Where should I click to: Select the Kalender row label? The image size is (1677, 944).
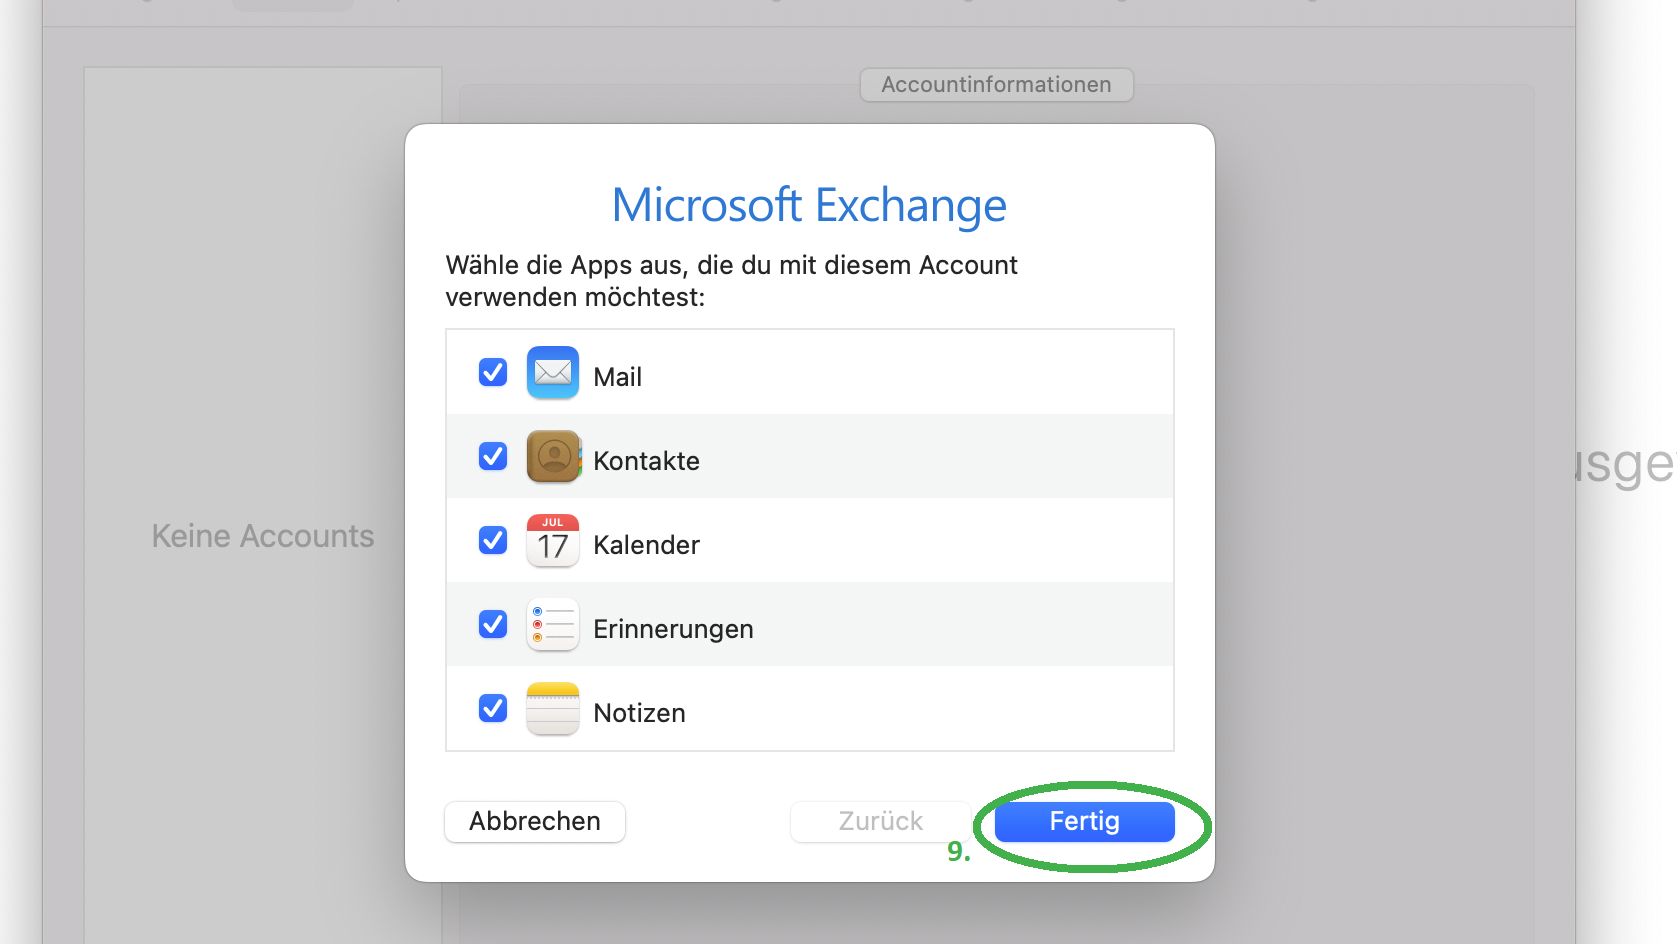click(646, 545)
